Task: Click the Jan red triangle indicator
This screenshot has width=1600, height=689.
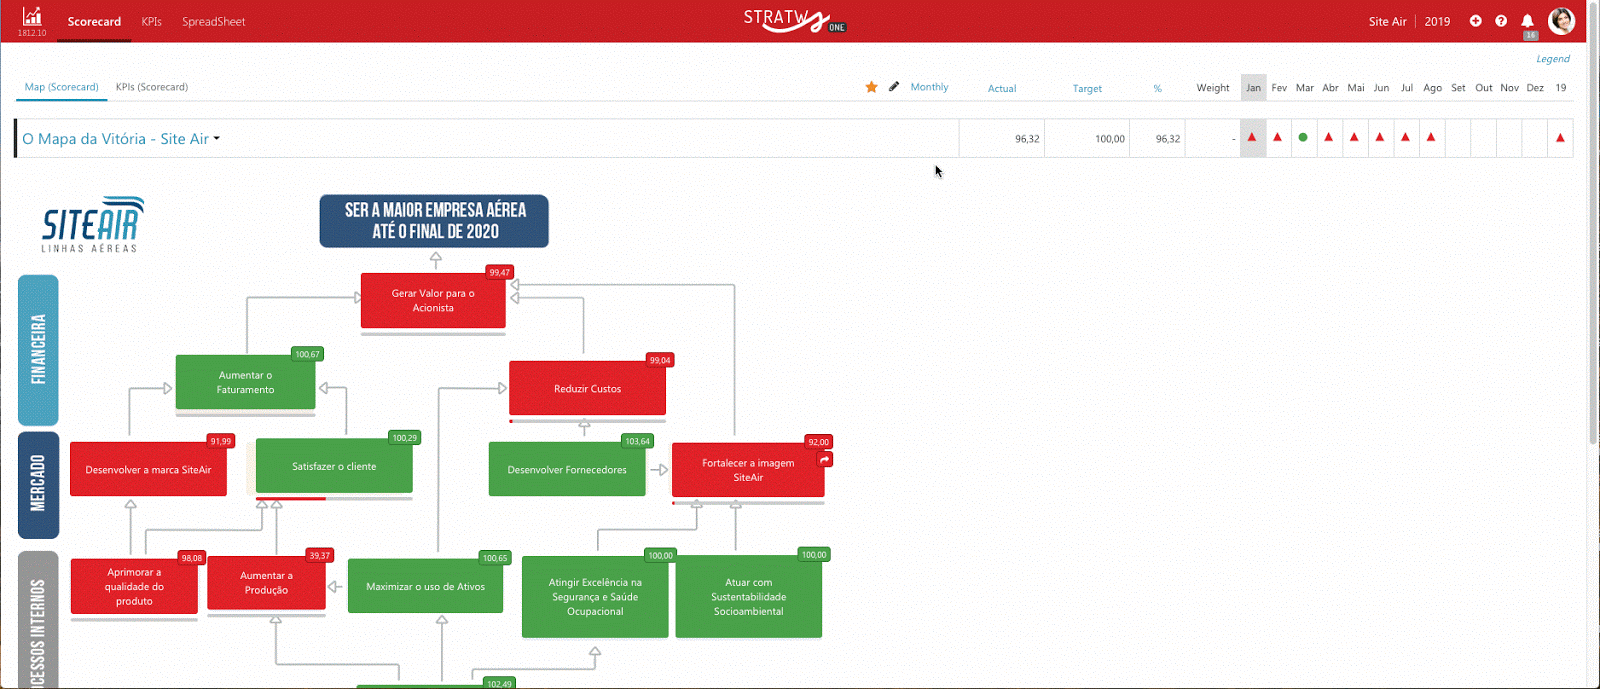Action: (x=1252, y=137)
